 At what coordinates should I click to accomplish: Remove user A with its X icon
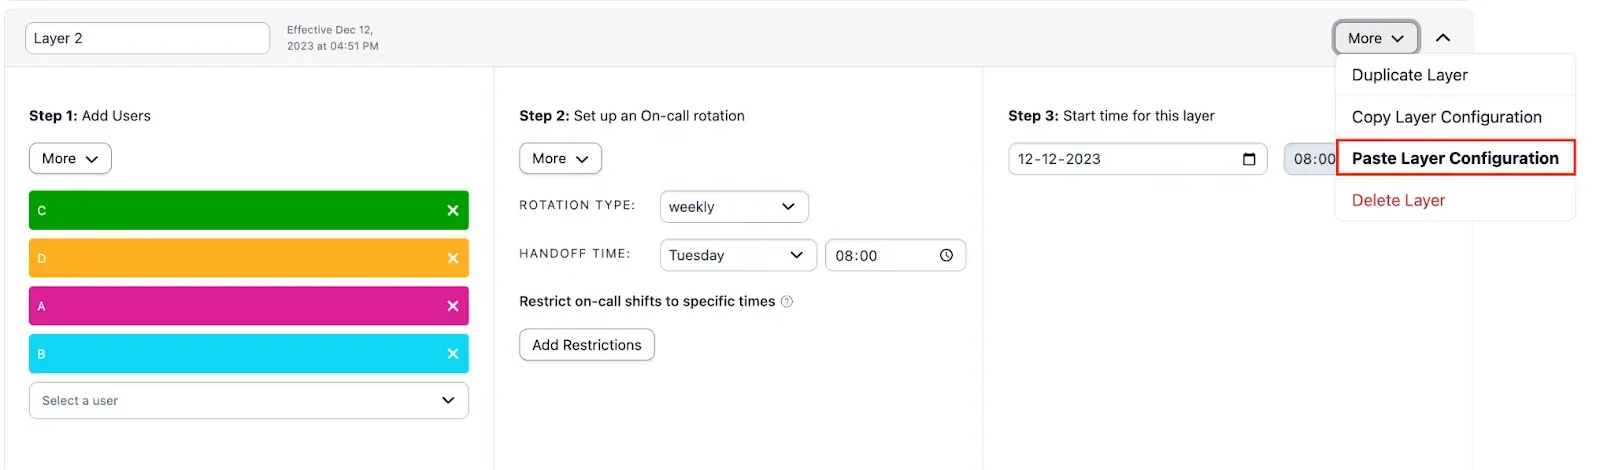(452, 306)
